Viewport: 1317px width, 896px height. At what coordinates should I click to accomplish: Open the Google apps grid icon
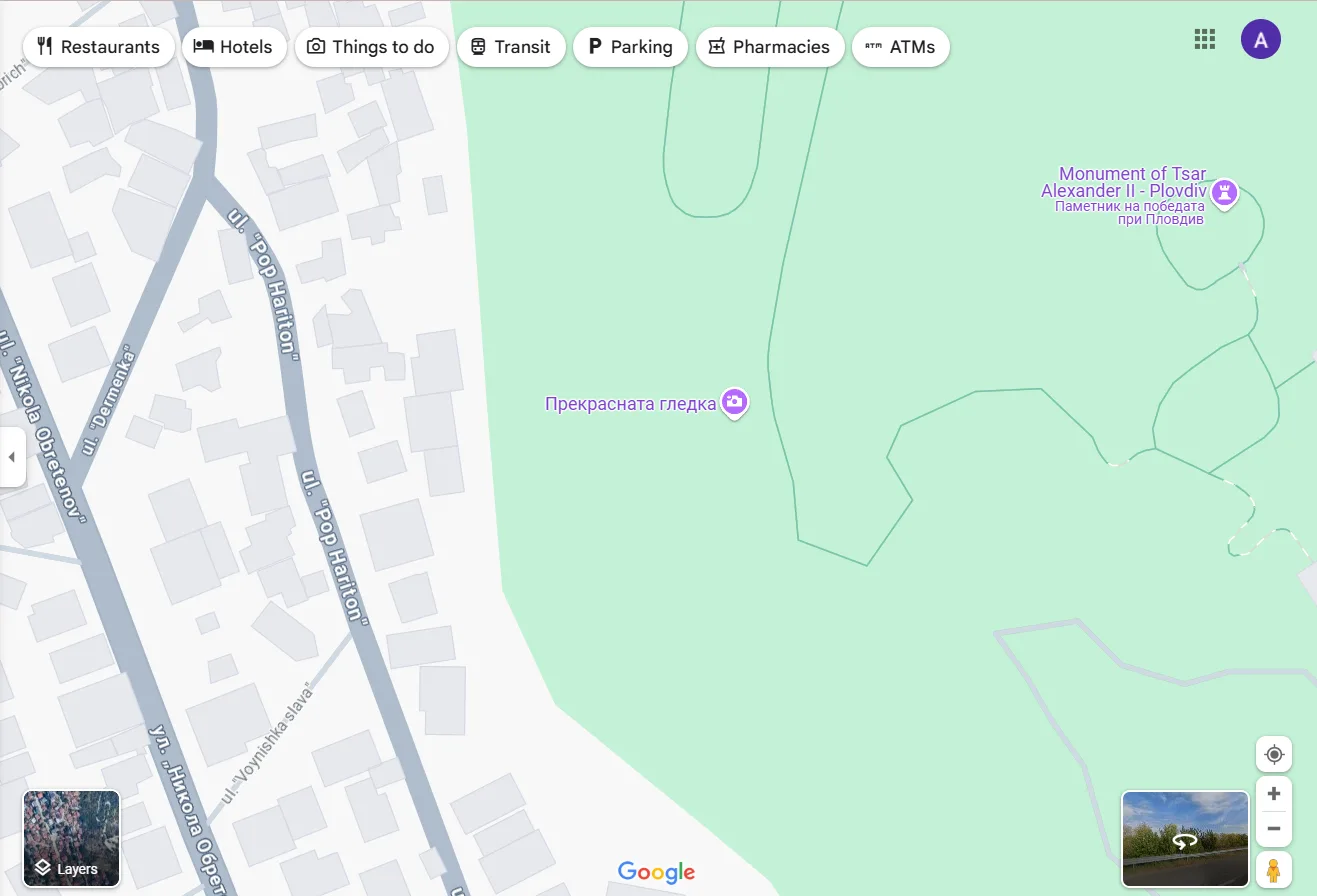point(1205,39)
